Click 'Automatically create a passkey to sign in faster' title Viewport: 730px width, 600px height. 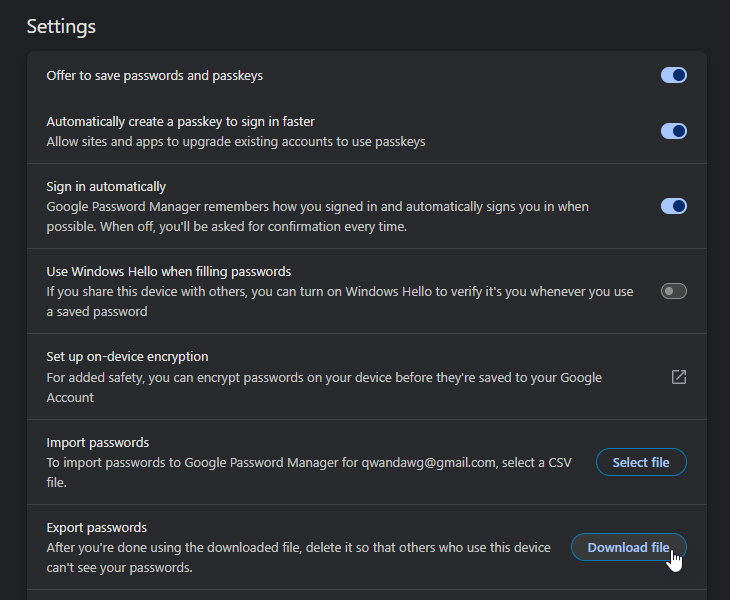click(x=180, y=122)
